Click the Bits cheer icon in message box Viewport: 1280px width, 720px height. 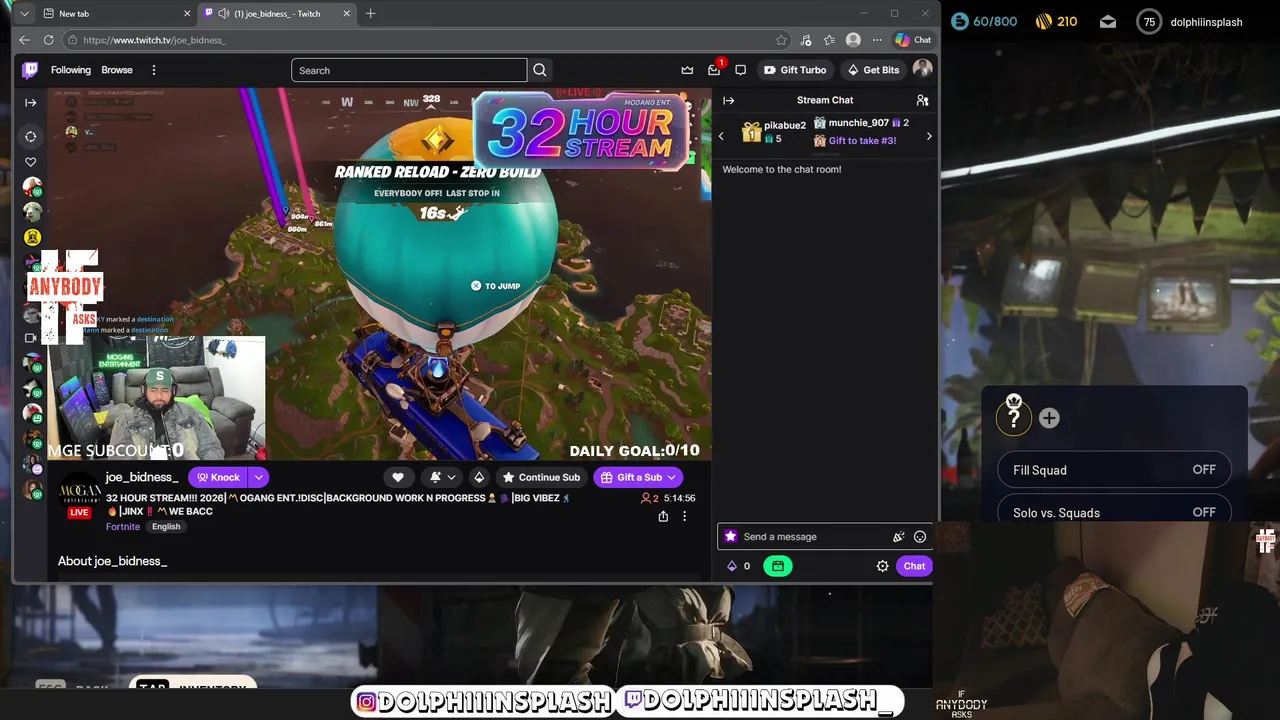click(x=898, y=537)
